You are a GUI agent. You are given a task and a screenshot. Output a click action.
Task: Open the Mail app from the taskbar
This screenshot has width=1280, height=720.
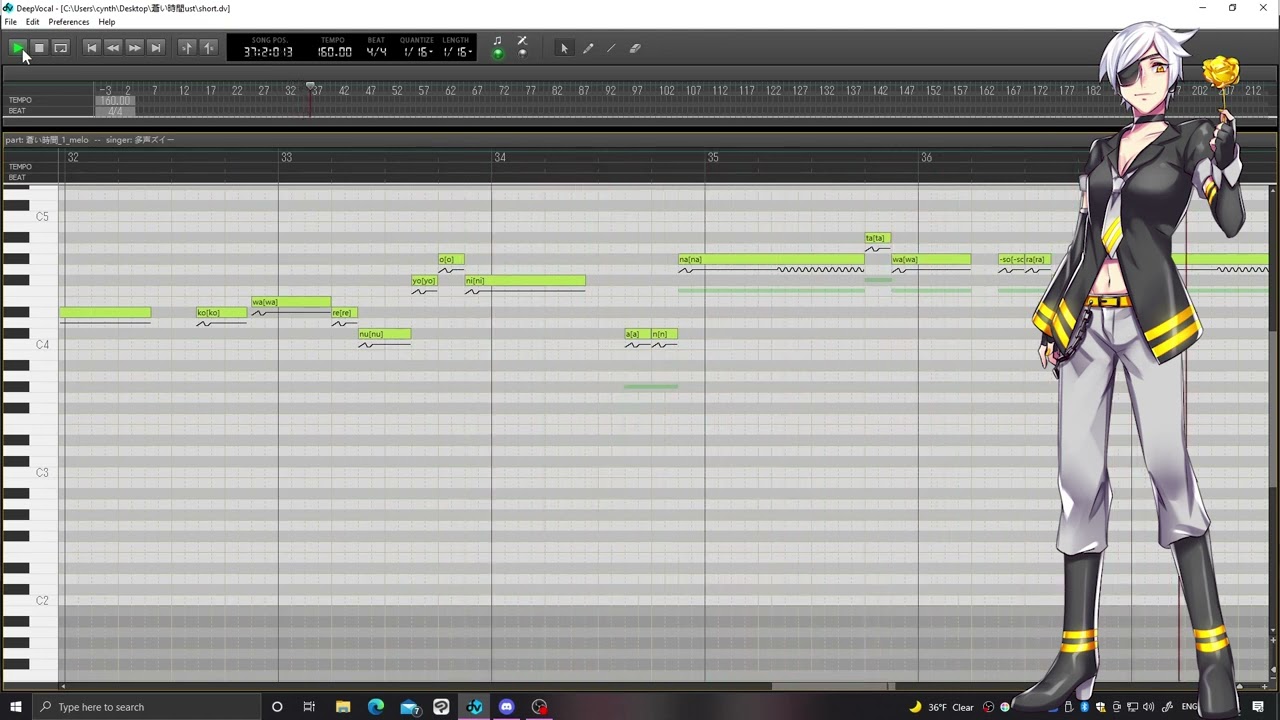409,707
